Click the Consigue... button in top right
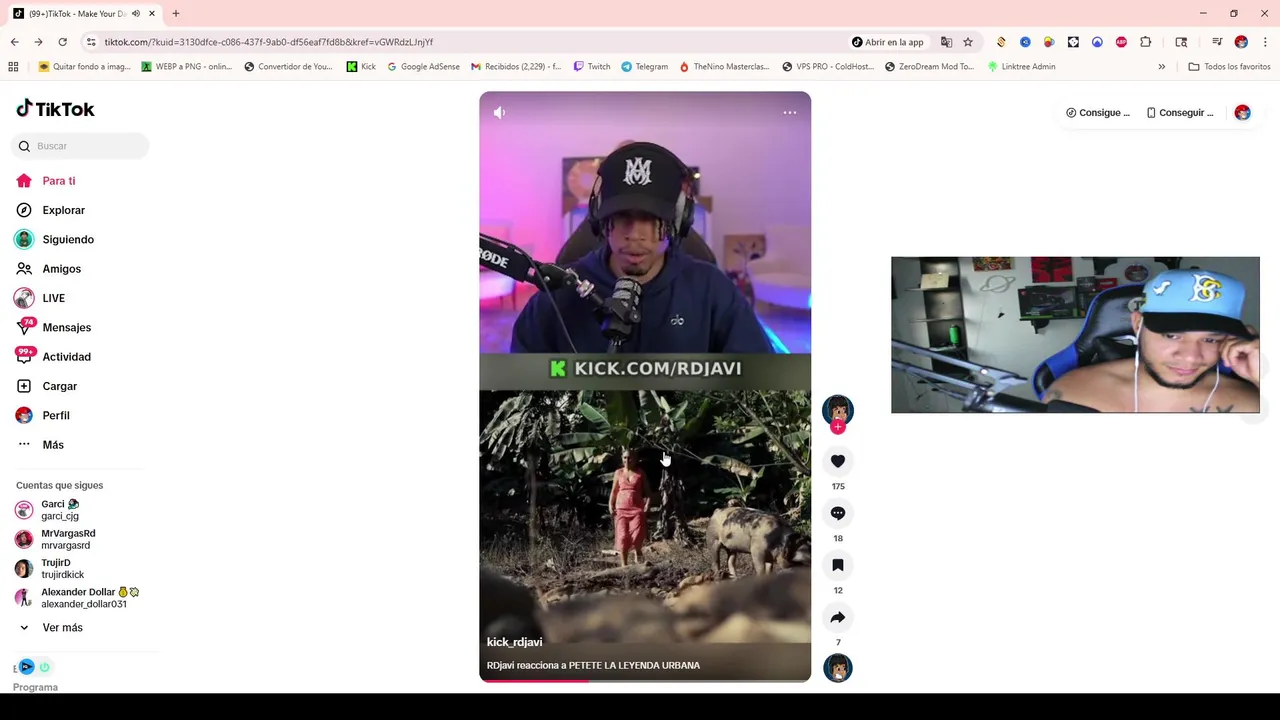 click(x=1098, y=113)
